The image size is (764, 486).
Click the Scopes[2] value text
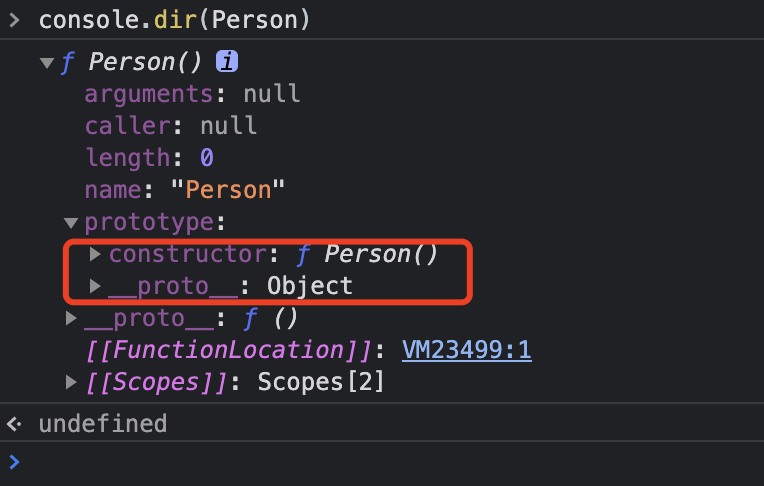pyautogui.click(x=321, y=382)
